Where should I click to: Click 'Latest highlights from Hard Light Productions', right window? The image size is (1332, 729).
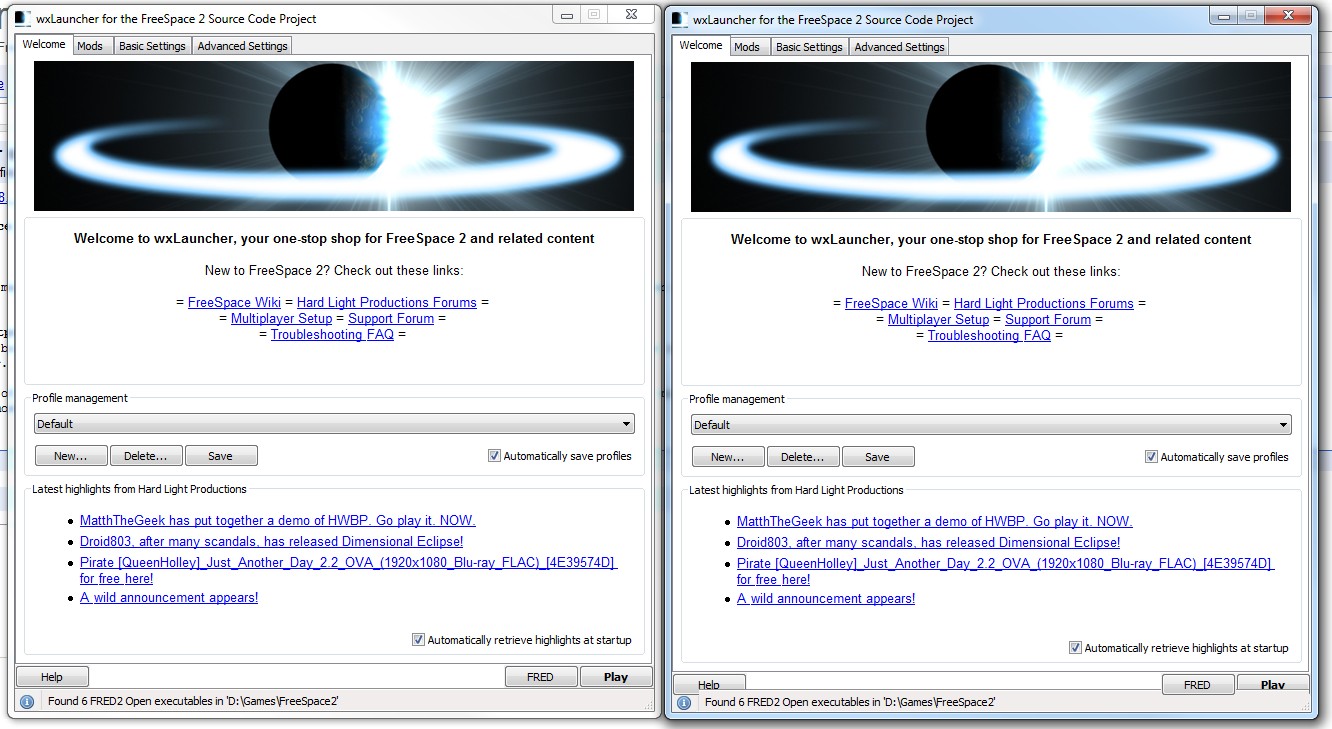coord(796,490)
